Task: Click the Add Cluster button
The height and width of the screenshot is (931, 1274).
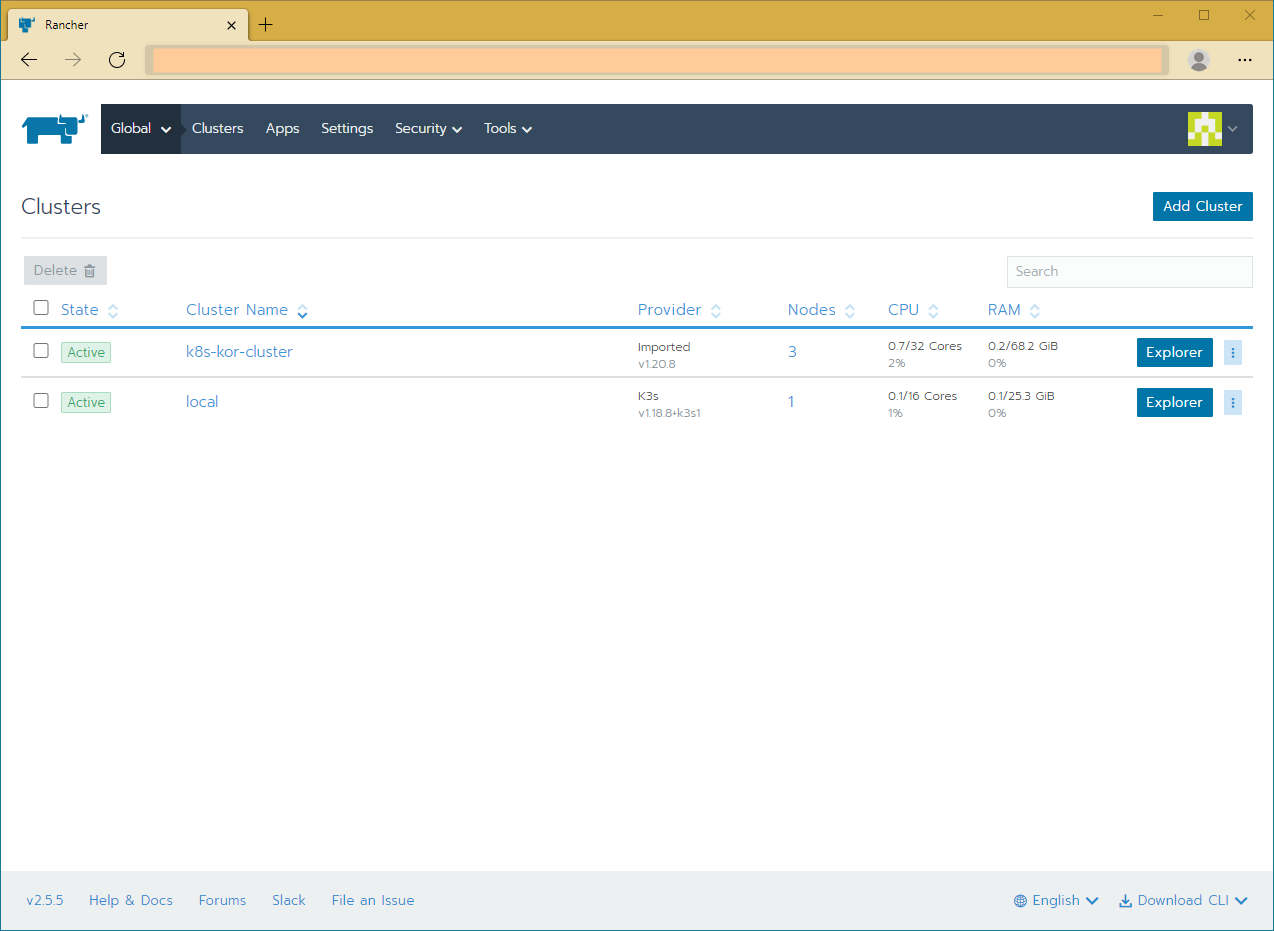Action: [x=1202, y=206]
